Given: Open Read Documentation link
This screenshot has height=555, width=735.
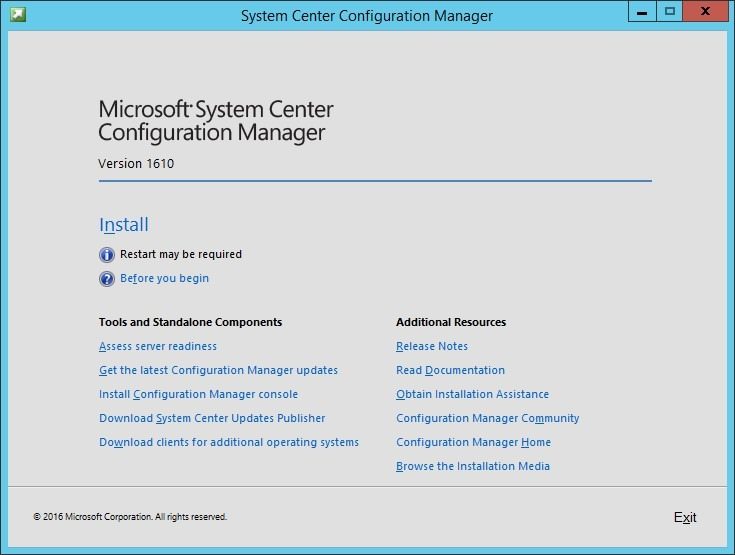Looking at the screenshot, I should coord(450,370).
